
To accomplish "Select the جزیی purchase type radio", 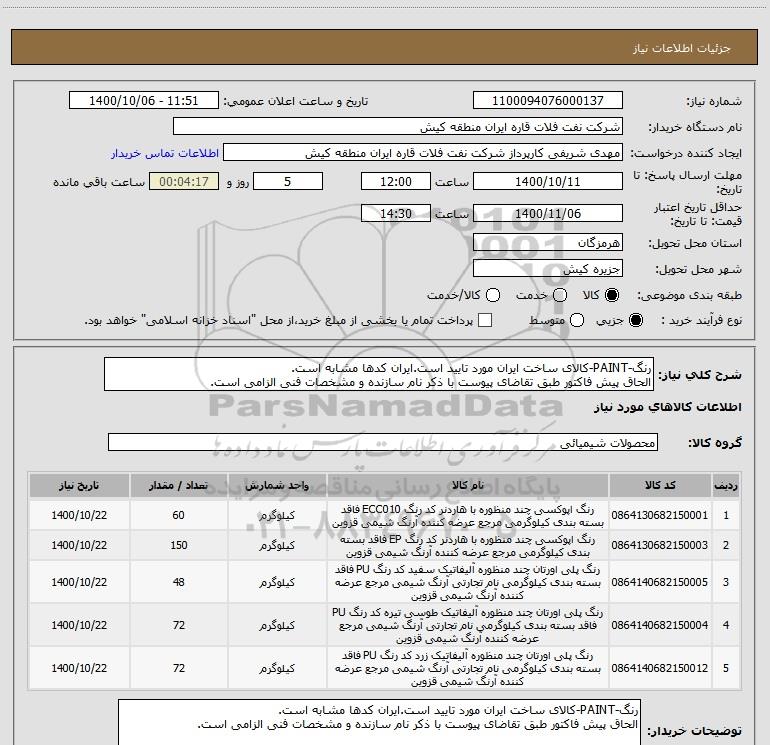I will [x=635, y=321].
